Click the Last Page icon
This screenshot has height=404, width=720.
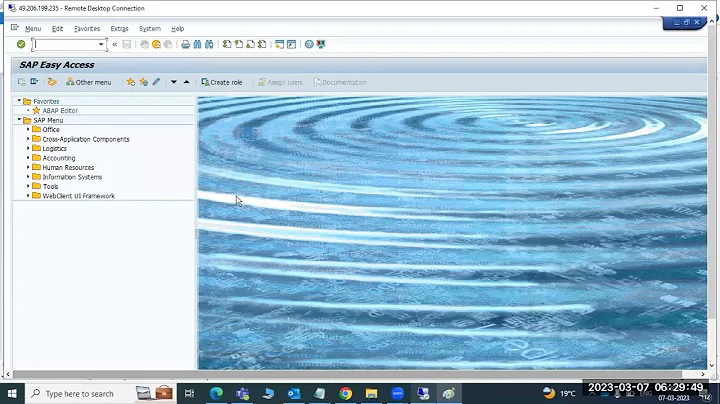pyautogui.click(x=262, y=44)
